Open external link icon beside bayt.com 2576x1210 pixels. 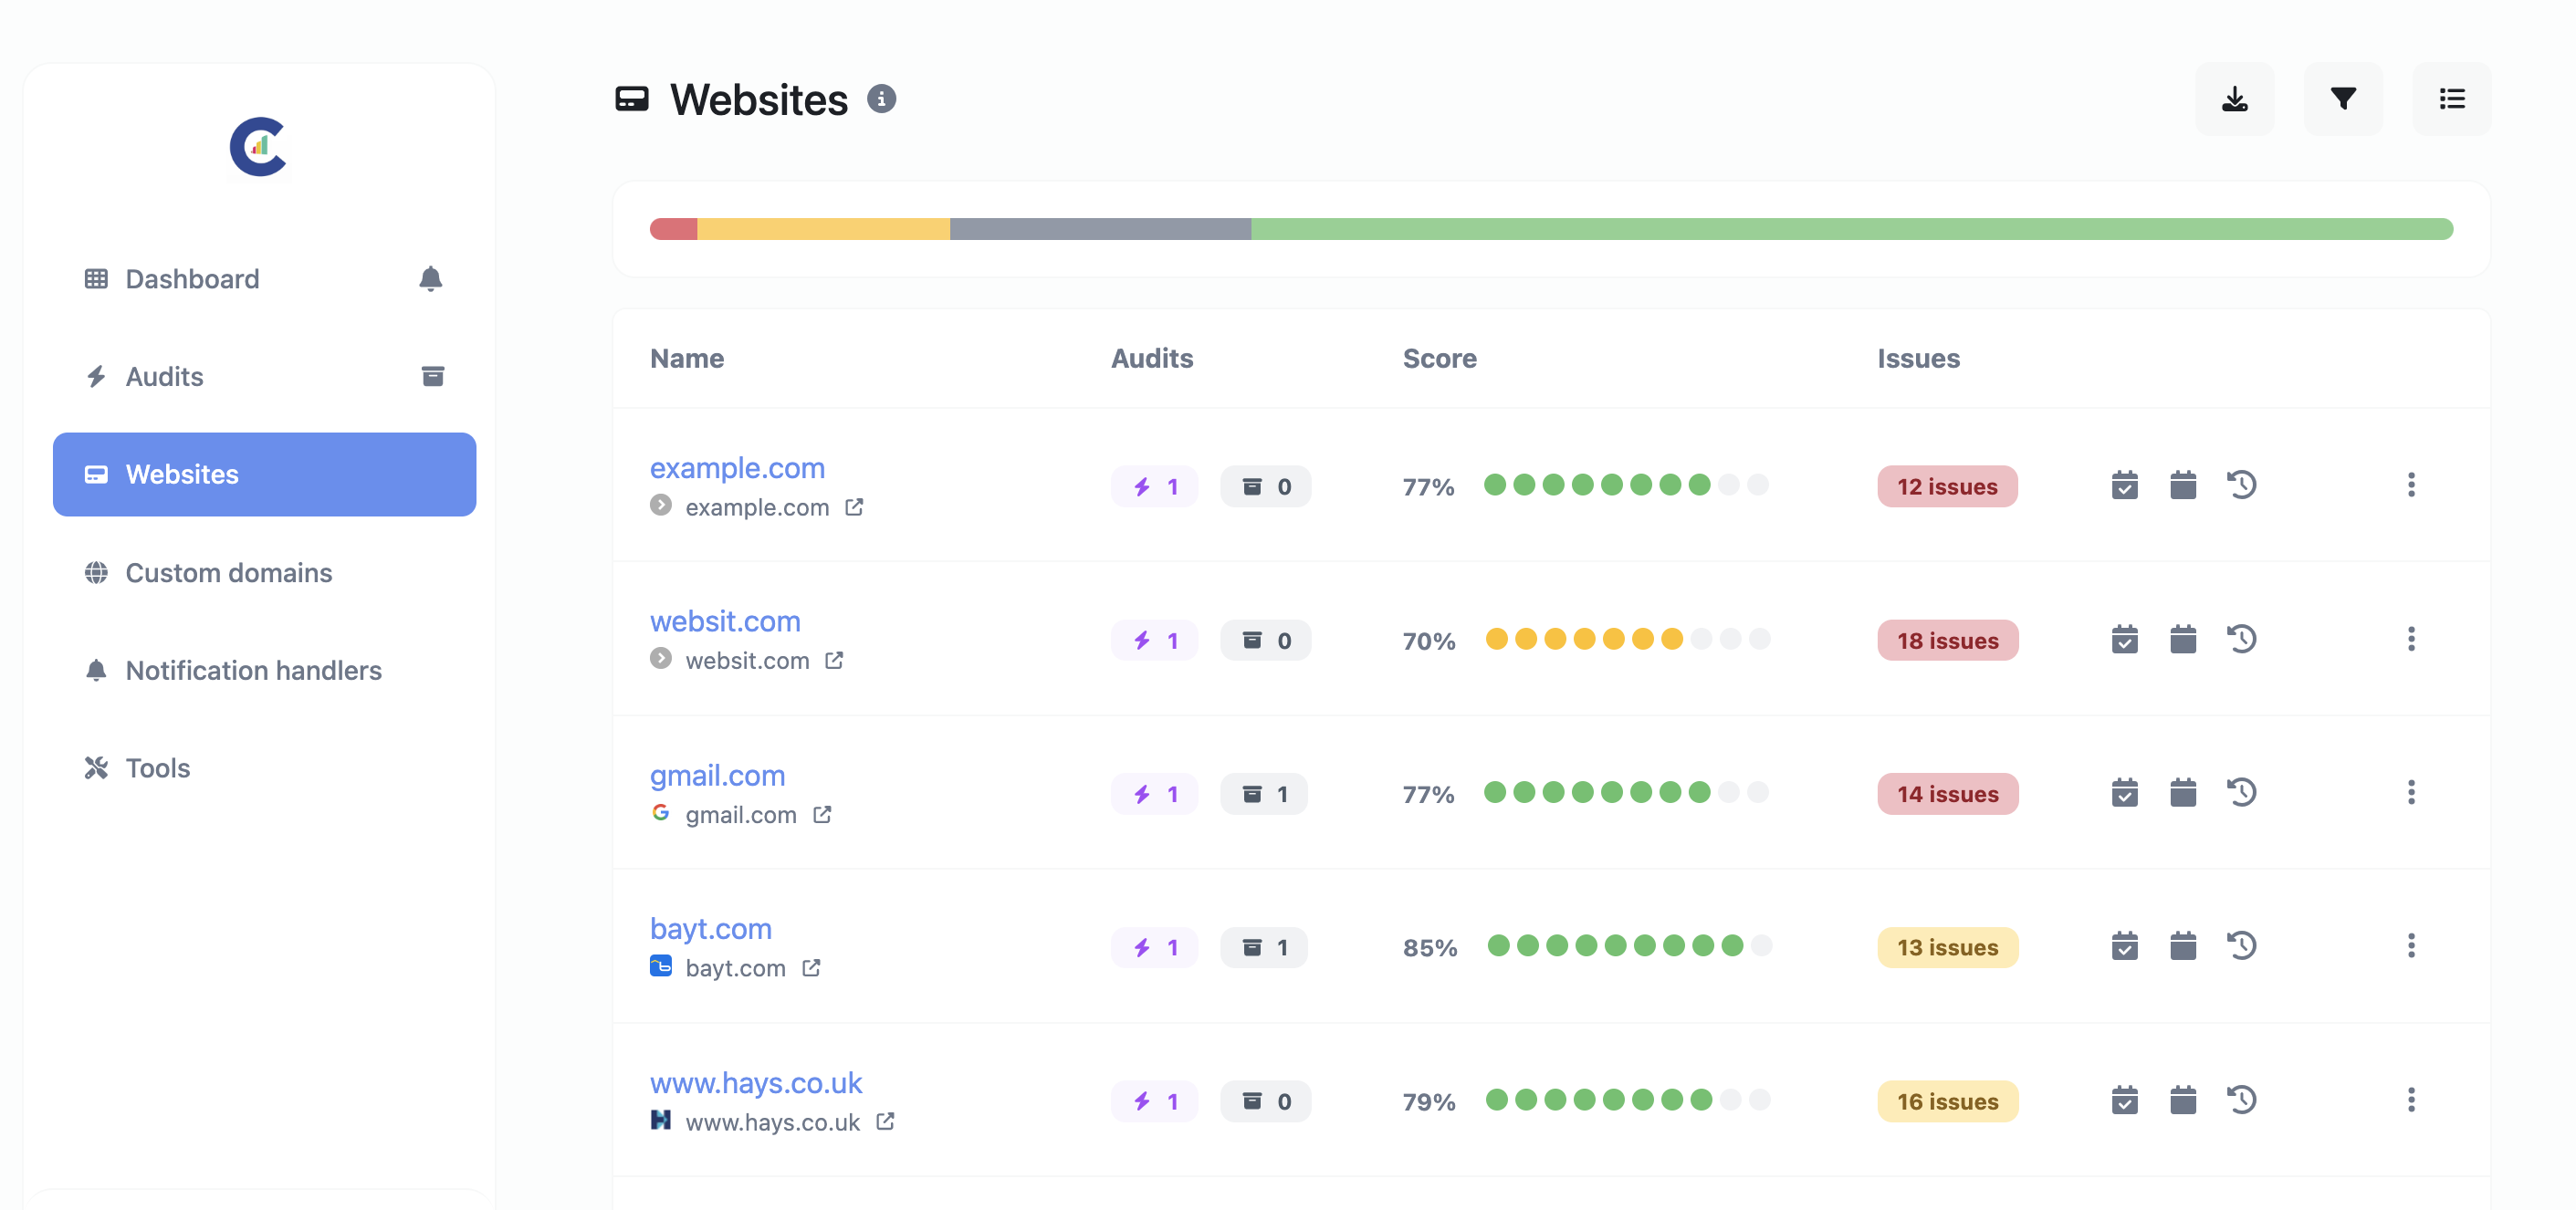811,968
